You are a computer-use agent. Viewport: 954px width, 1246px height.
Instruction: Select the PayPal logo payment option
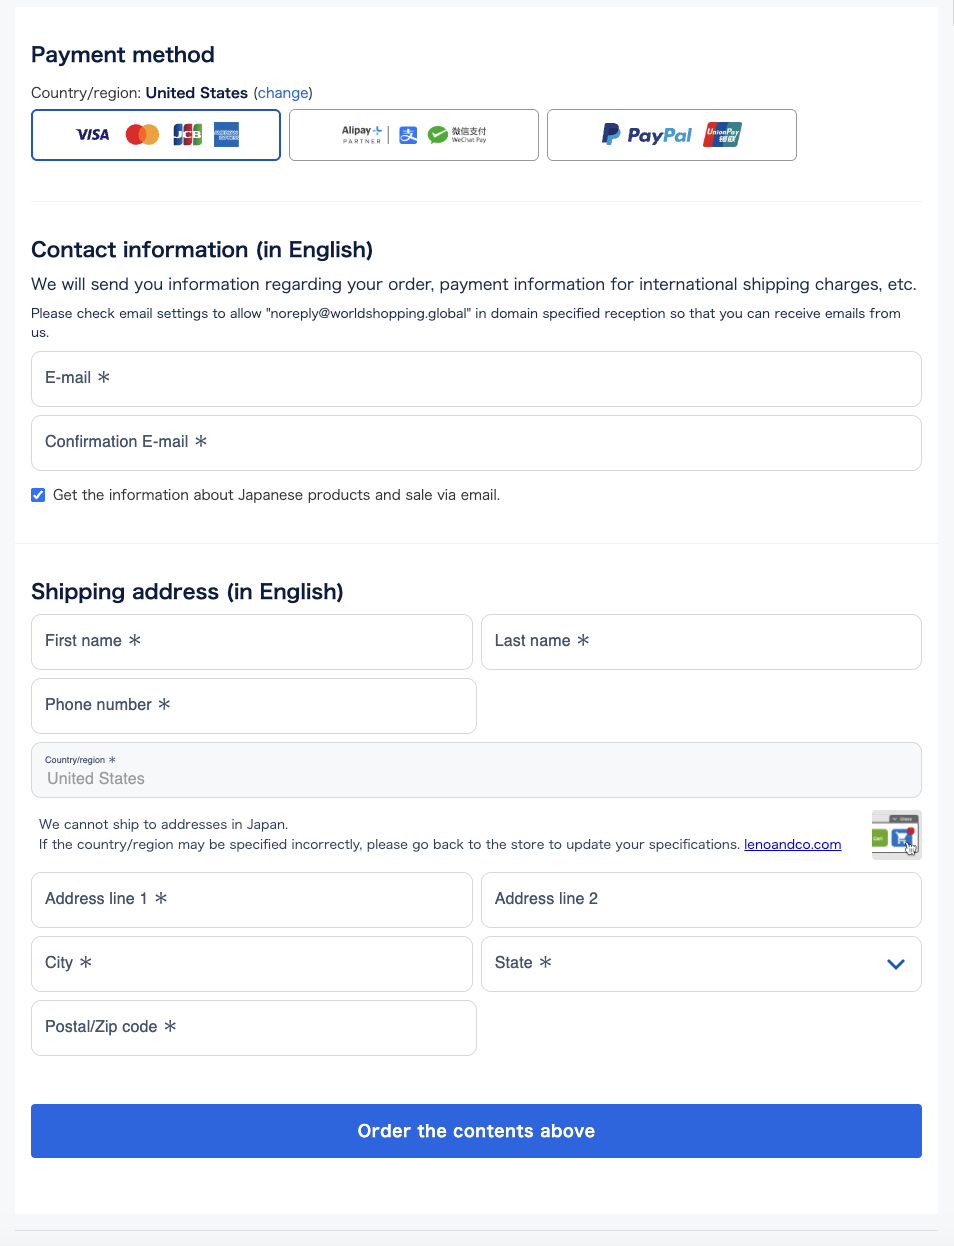647,135
